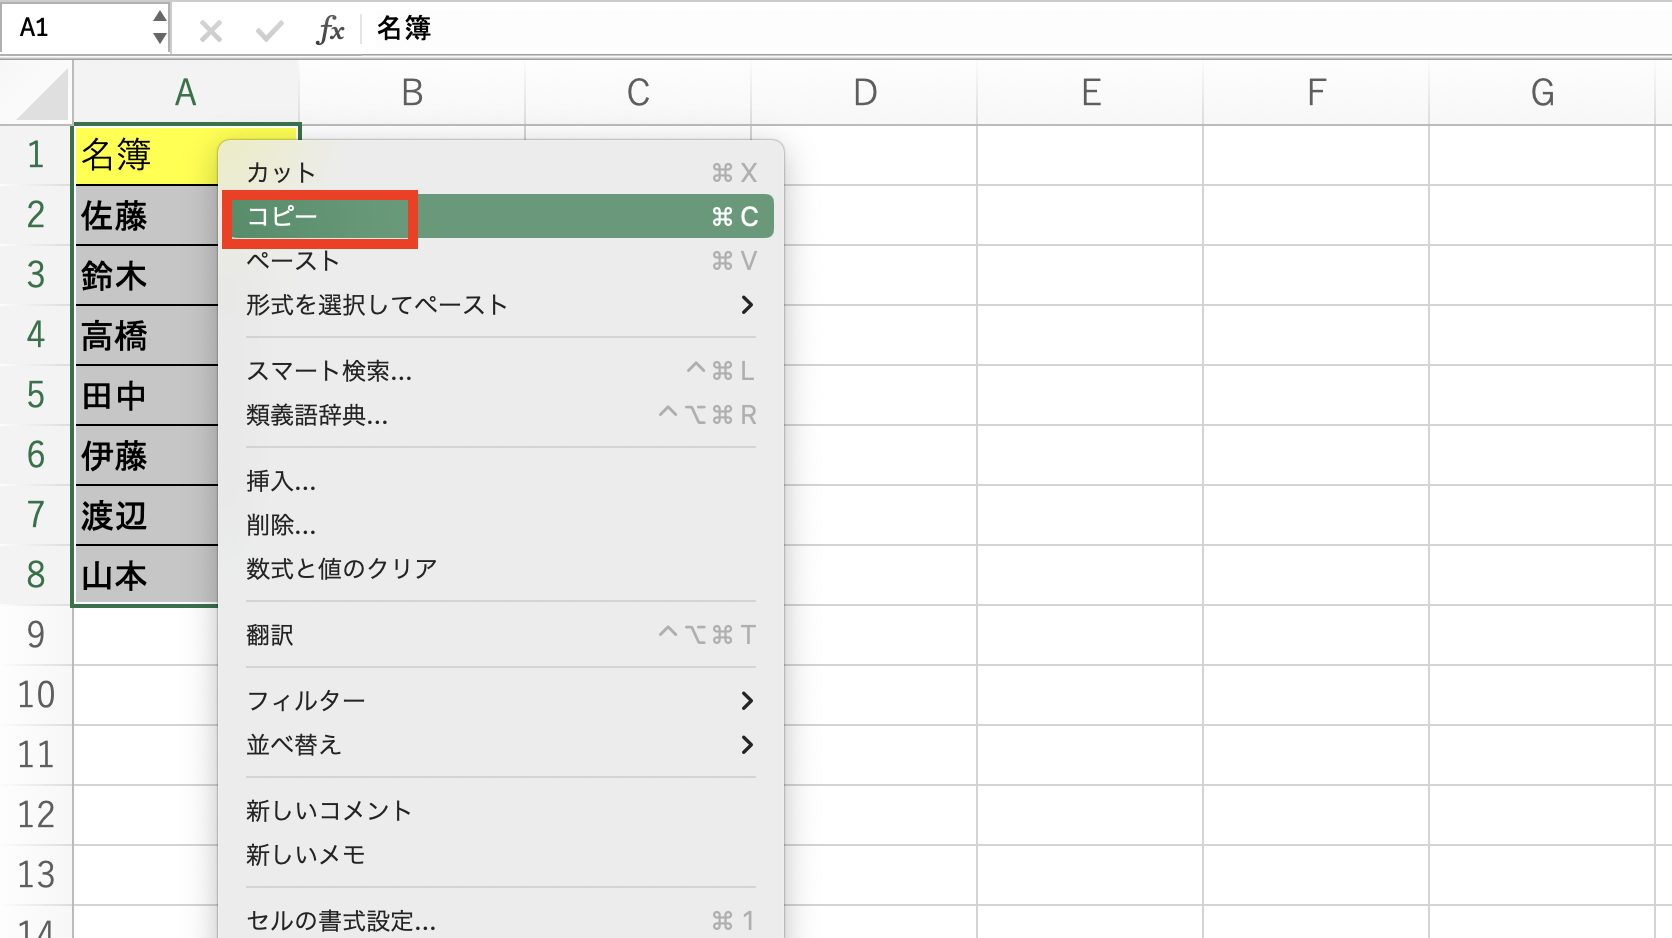Image resolution: width=1672 pixels, height=938 pixels.
Task: Open the フィルター submenu
Action: click(305, 700)
